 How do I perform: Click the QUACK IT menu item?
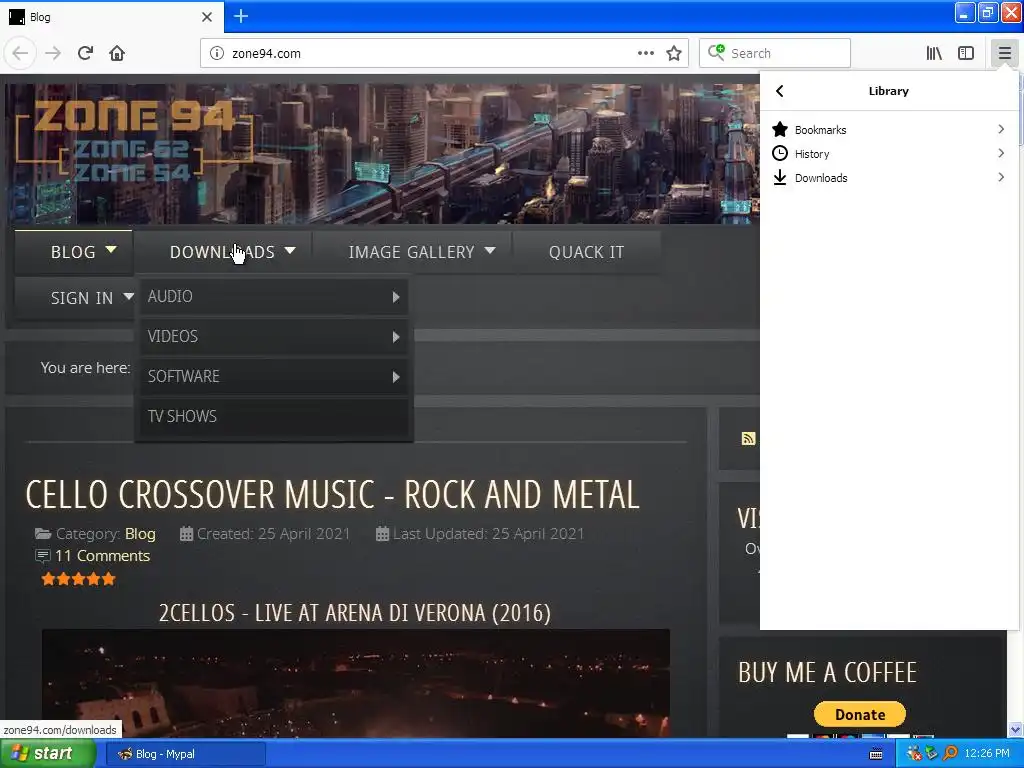coord(586,252)
